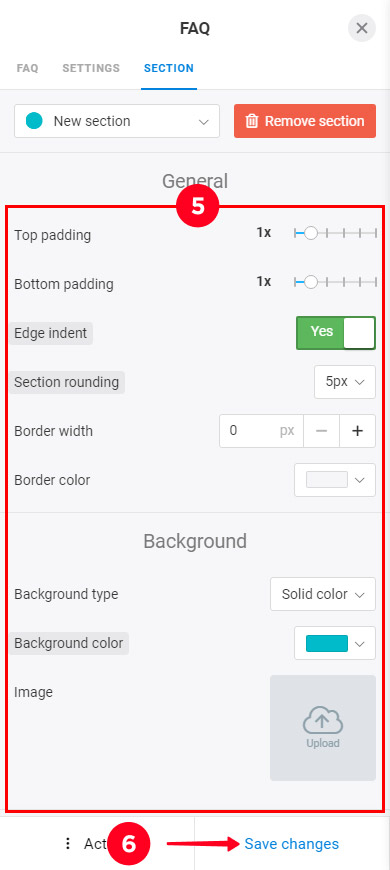Click the three-dot Actions menu icon
Image resolution: width=390 pixels, height=870 pixels.
(x=68, y=844)
